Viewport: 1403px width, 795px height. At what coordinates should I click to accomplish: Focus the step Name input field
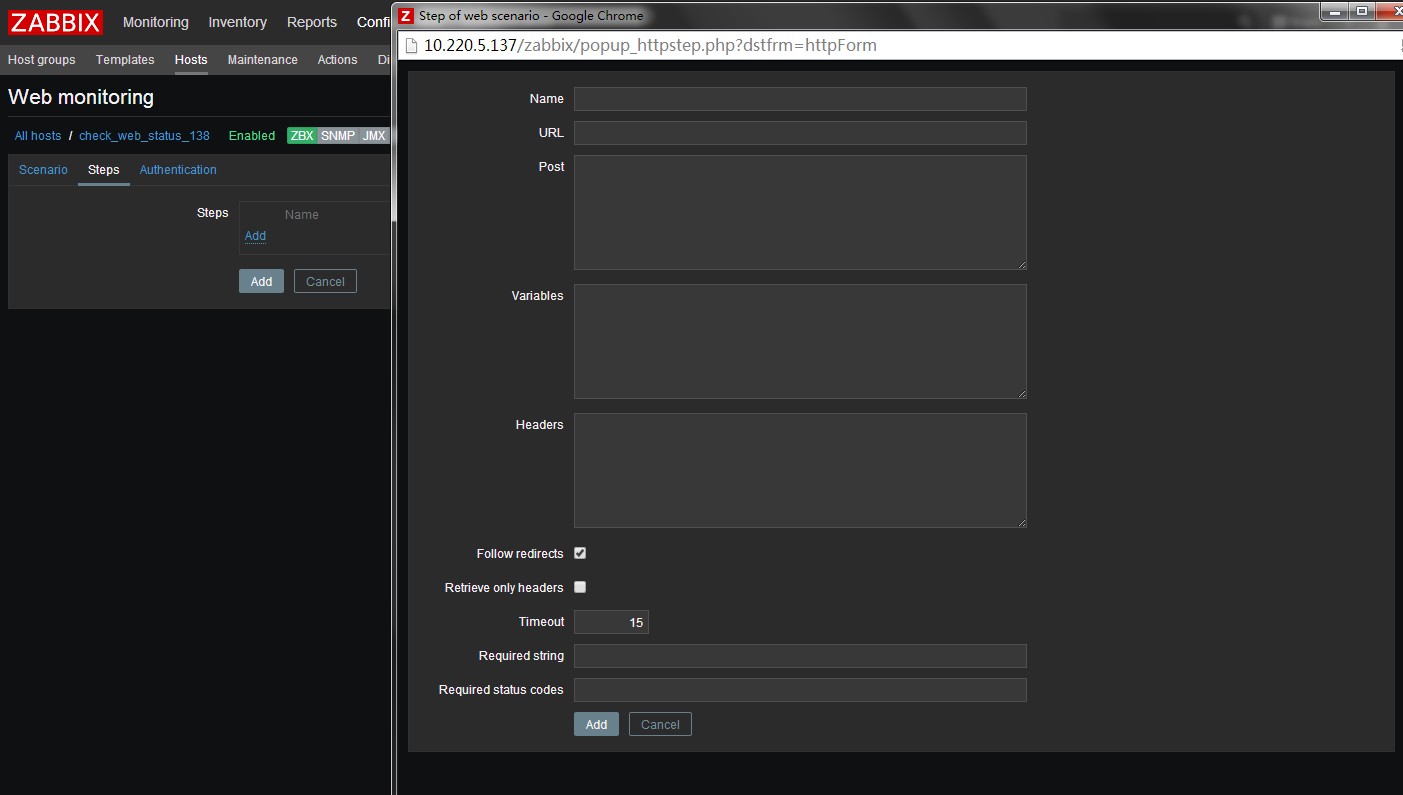[x=800, y=99]
